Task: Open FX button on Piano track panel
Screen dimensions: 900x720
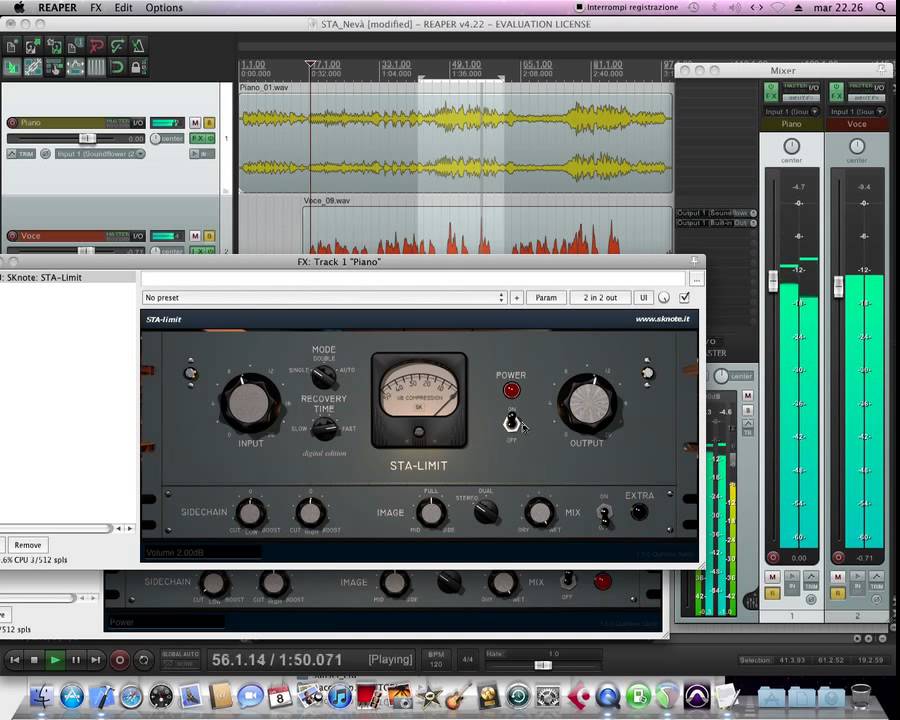Action: pos(198,138)
